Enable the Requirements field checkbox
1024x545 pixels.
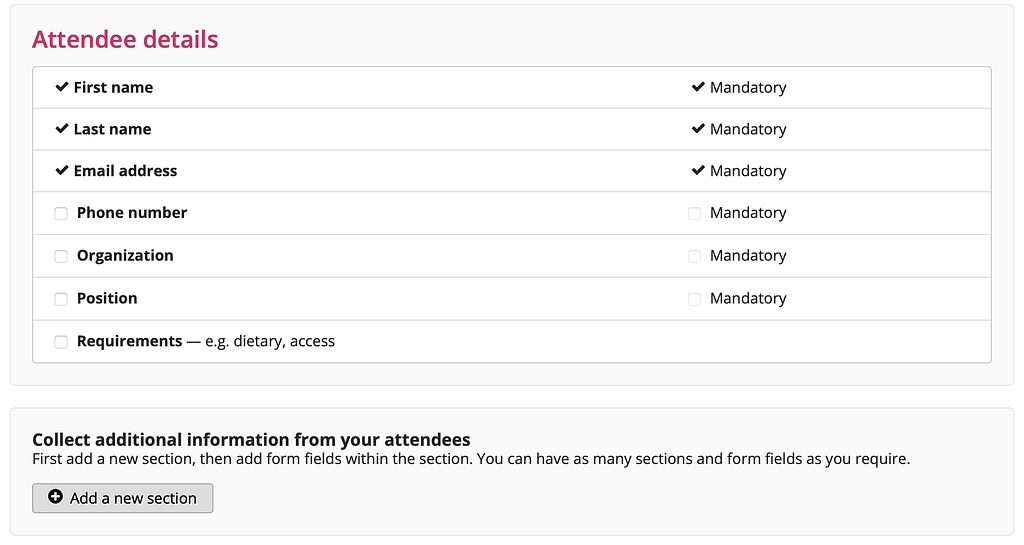tap(61, 342)
